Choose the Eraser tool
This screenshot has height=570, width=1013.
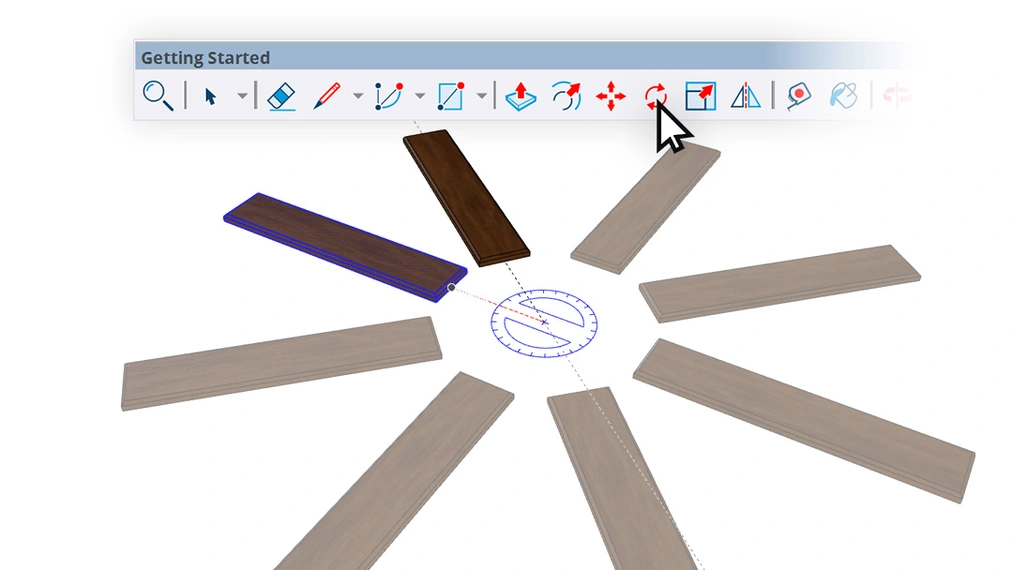coord(282,96)
